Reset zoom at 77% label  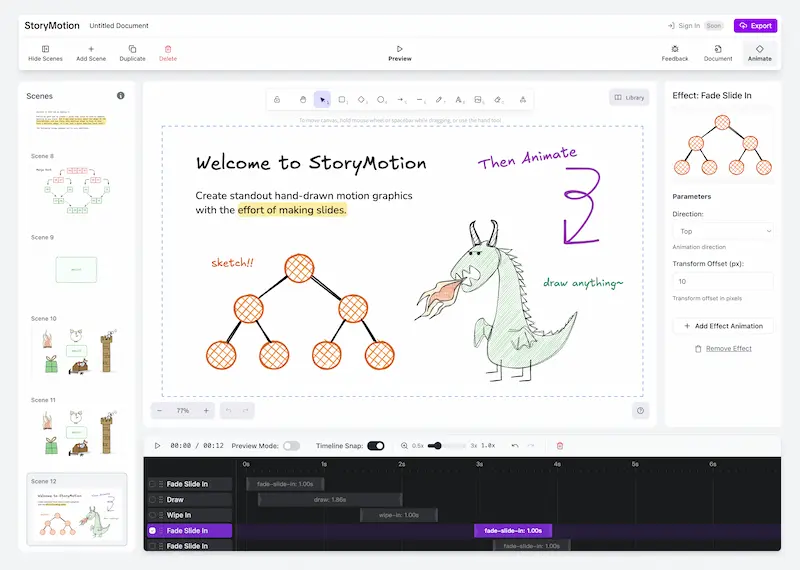click(x=183, y=410)
